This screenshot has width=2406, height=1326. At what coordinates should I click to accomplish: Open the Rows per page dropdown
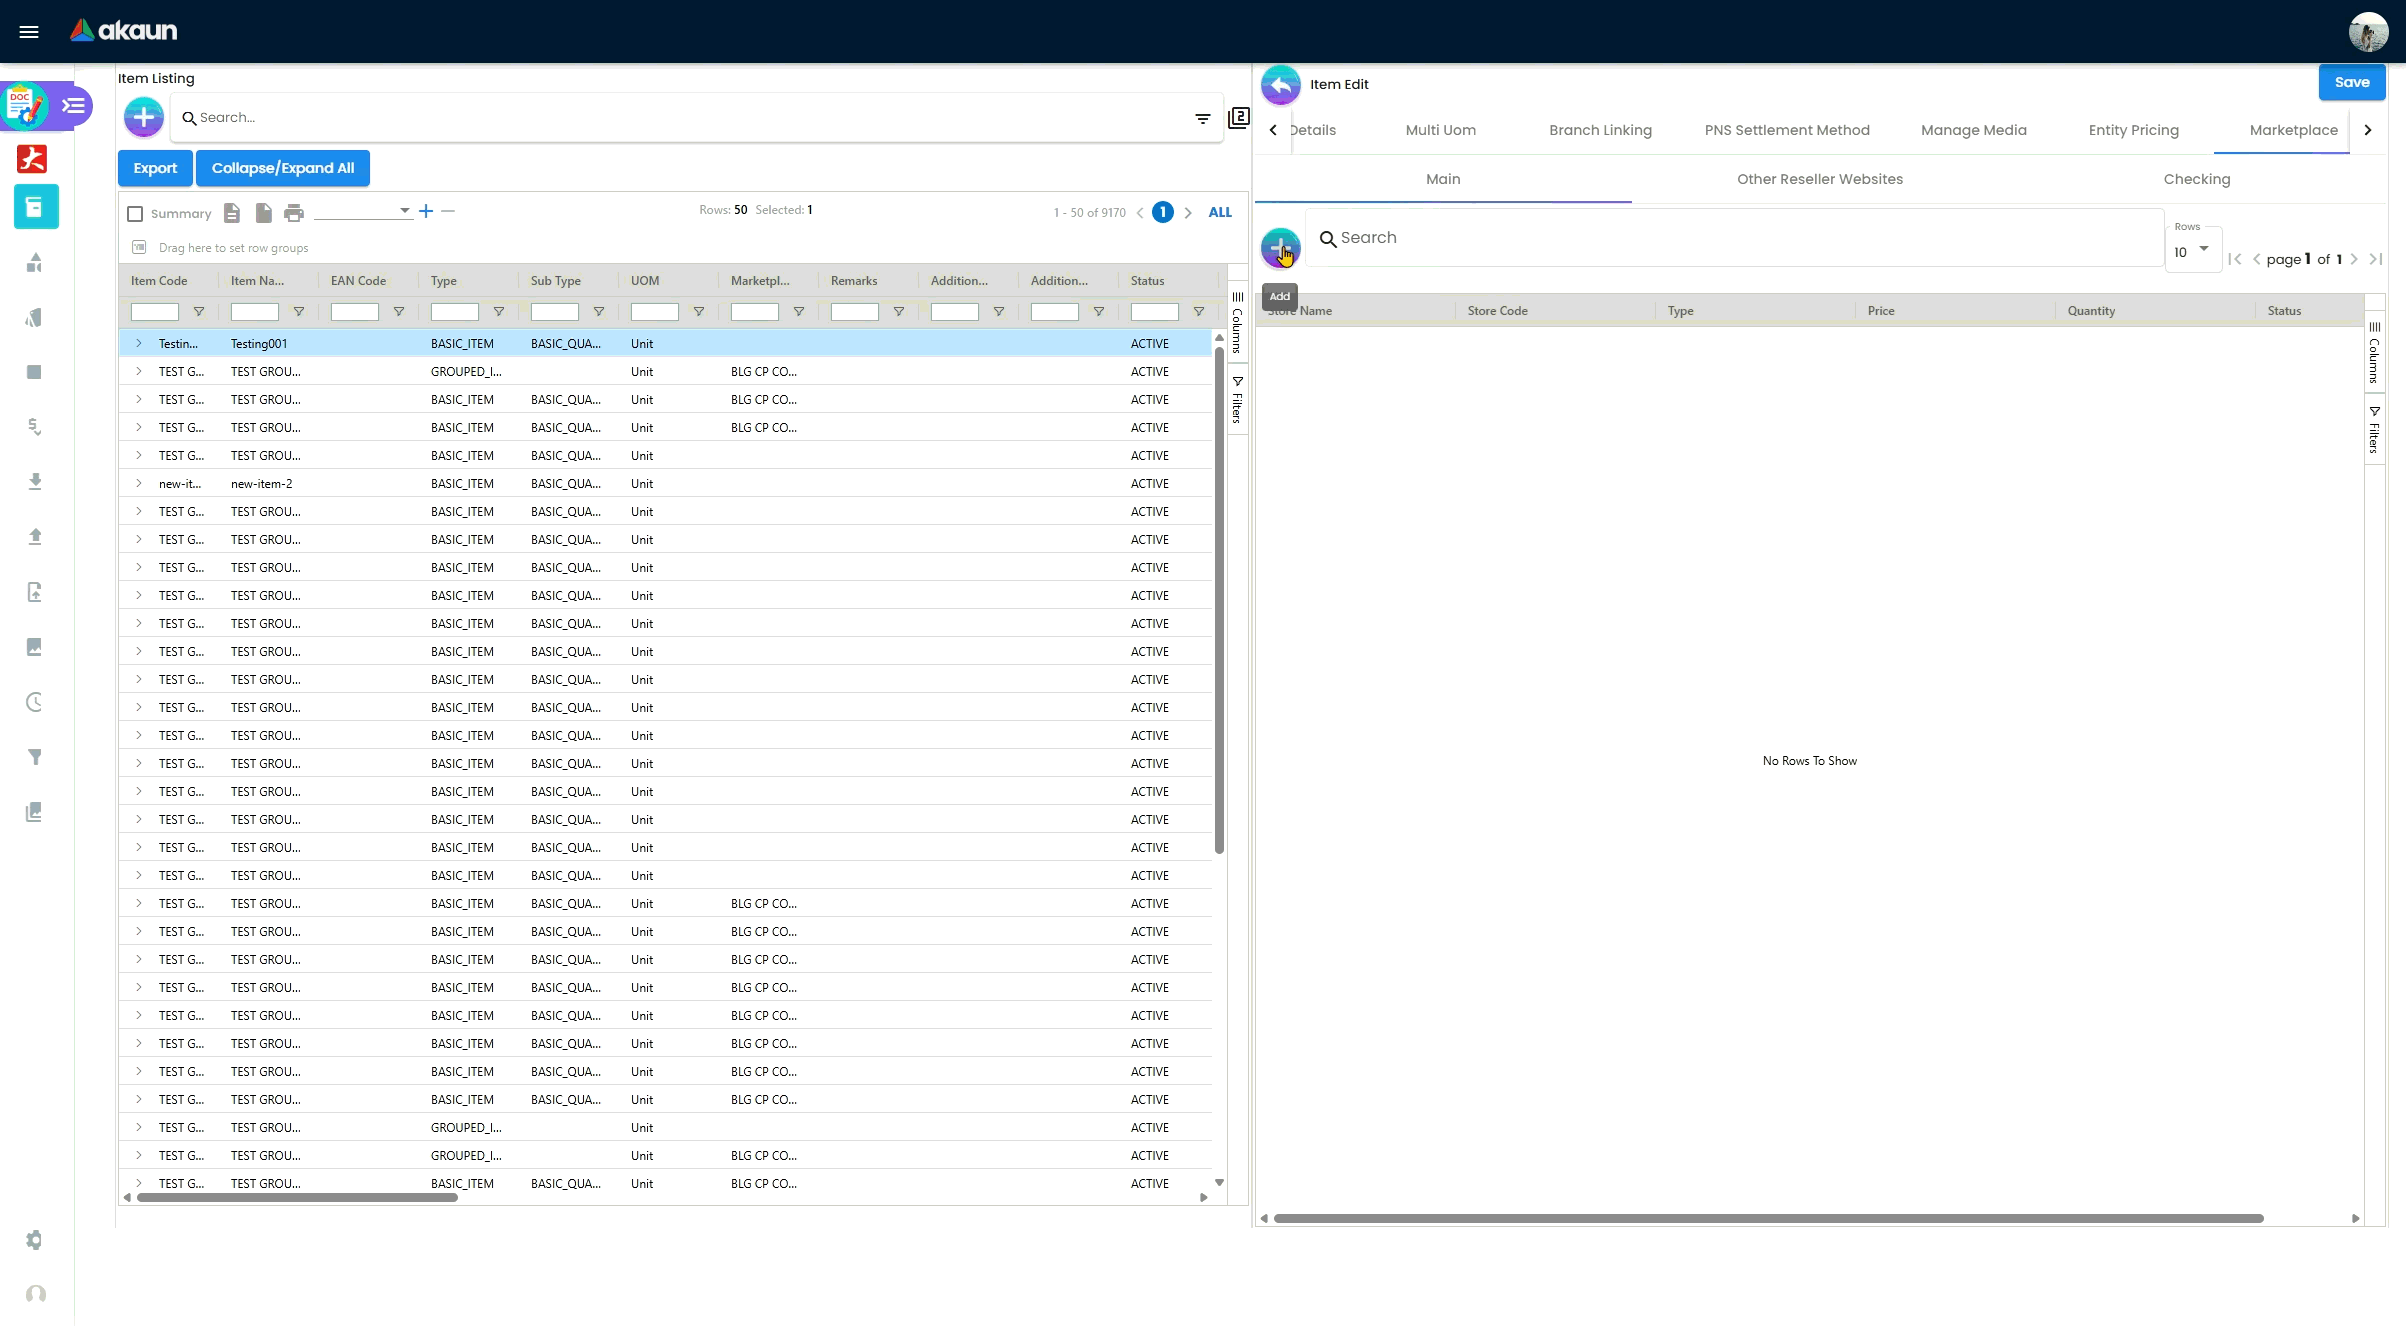[2192, 251]
